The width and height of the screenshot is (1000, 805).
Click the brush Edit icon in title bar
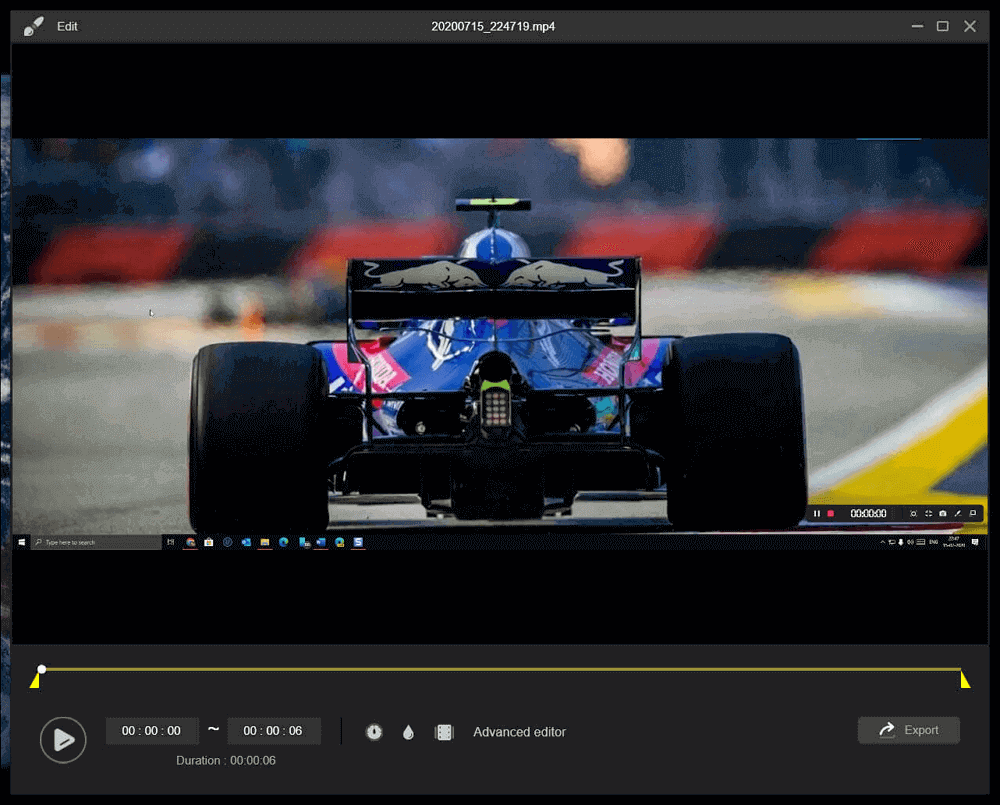[33, 26]
